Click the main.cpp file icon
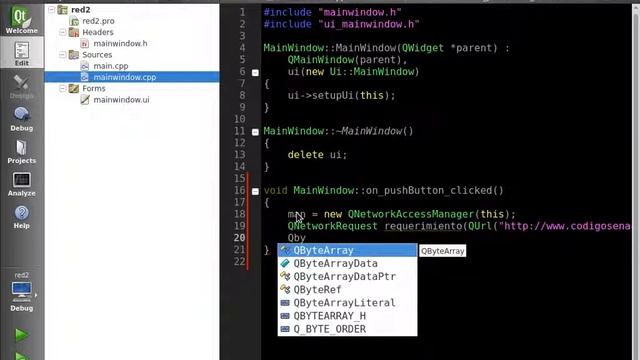This screenshot has height=360, width=640. 85,66
